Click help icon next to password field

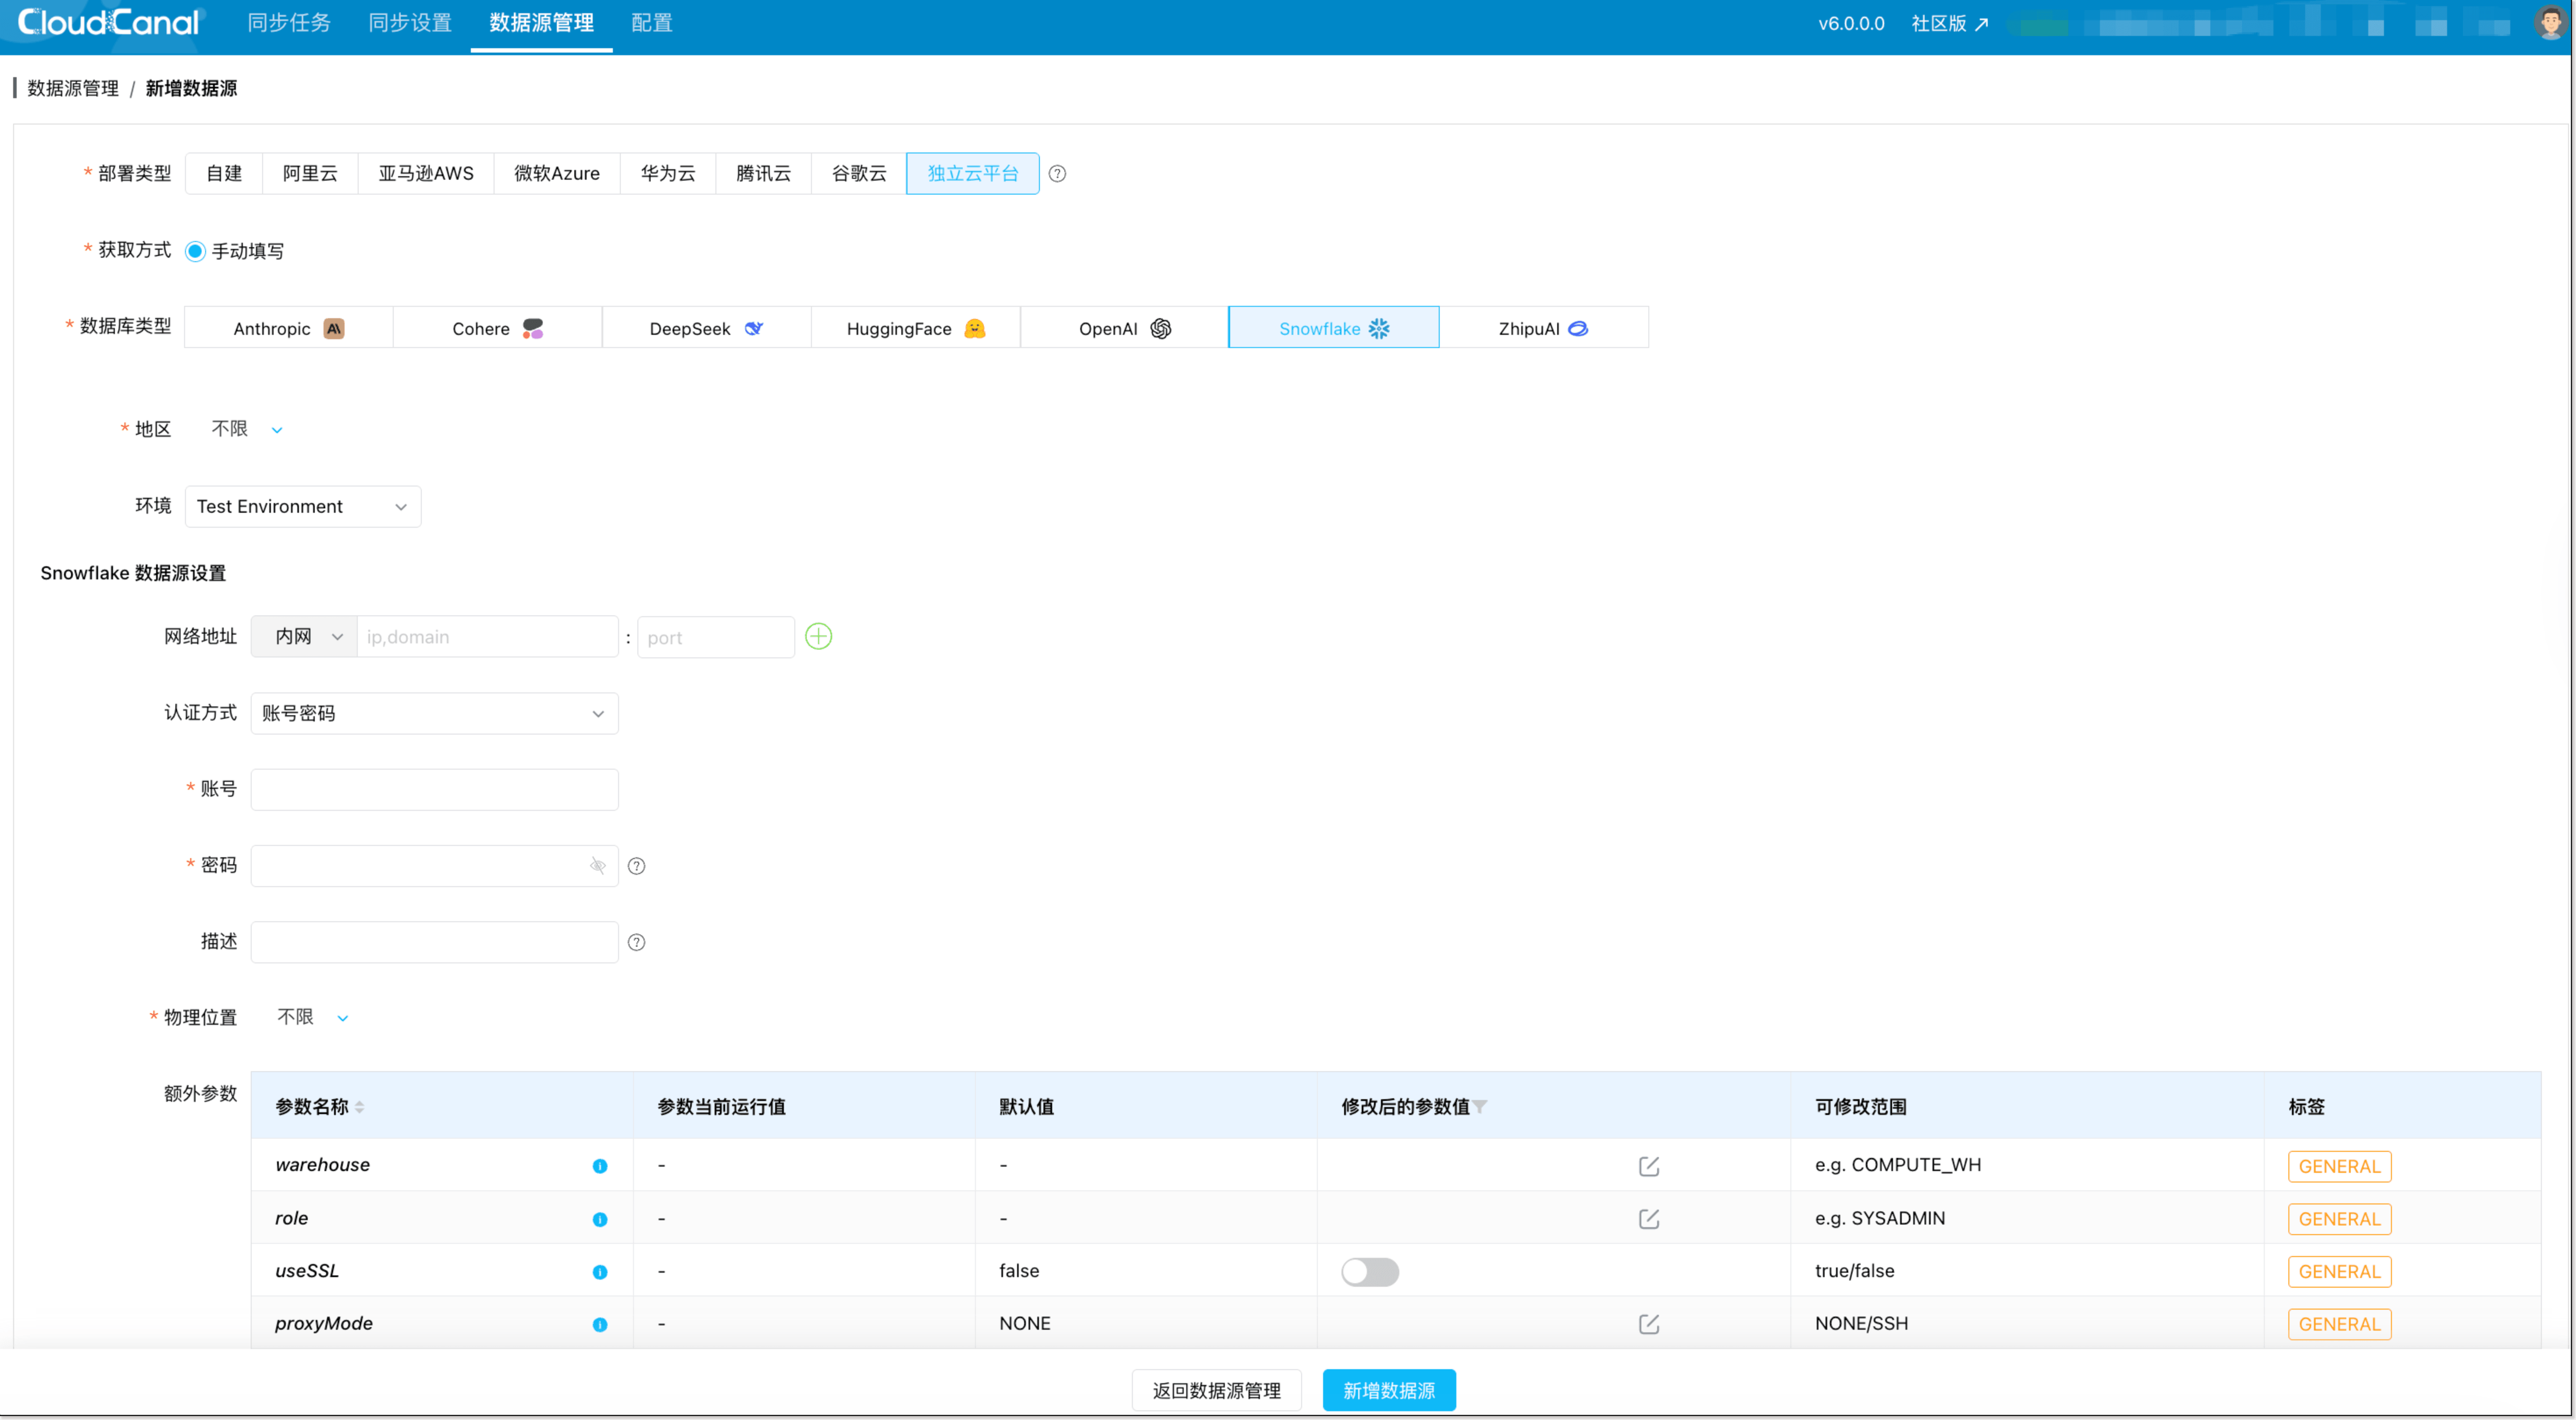(x=636, y=866)
